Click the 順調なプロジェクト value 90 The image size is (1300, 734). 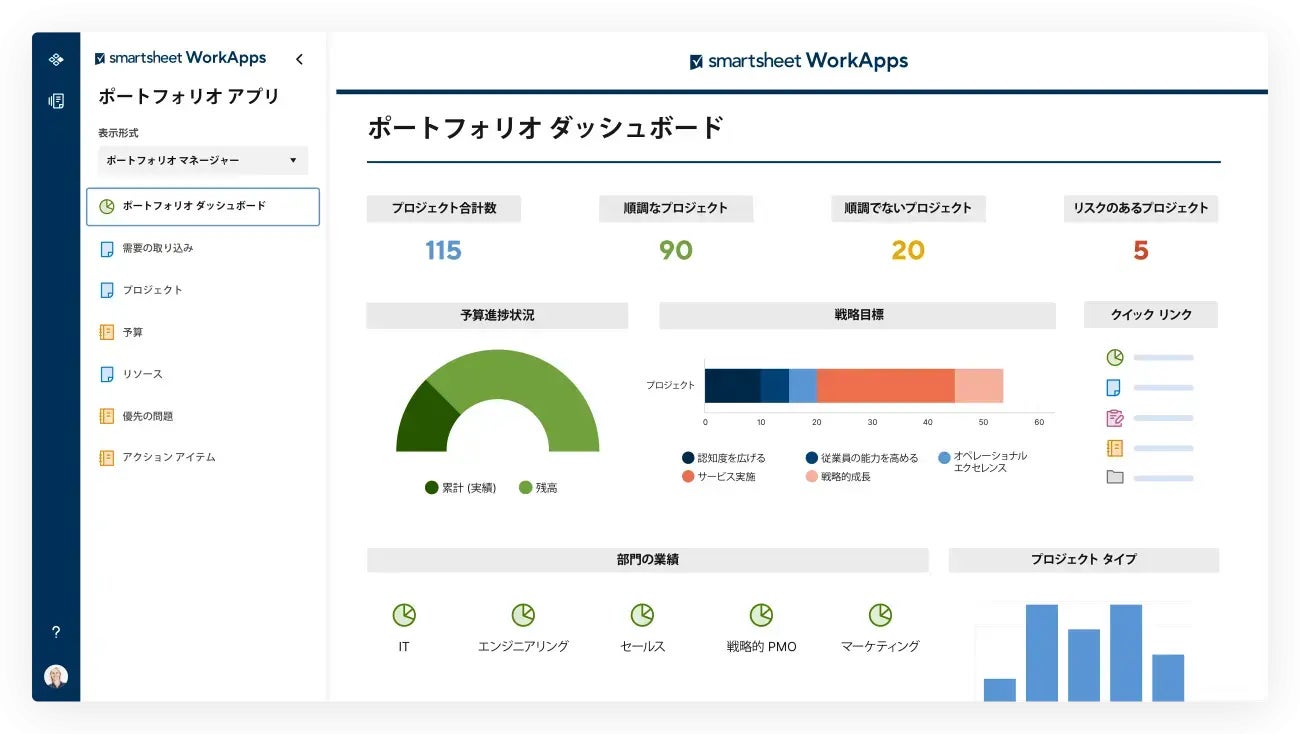point(676,250)
